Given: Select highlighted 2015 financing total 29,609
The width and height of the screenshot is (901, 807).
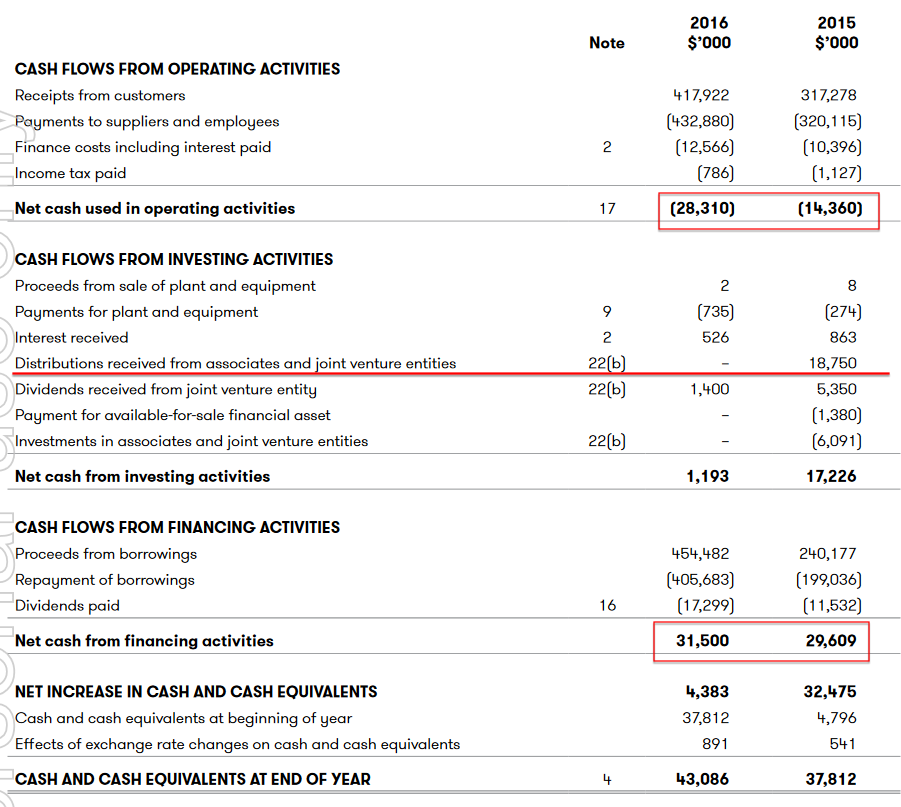Looking at the screenshot, I should (831, 641).
